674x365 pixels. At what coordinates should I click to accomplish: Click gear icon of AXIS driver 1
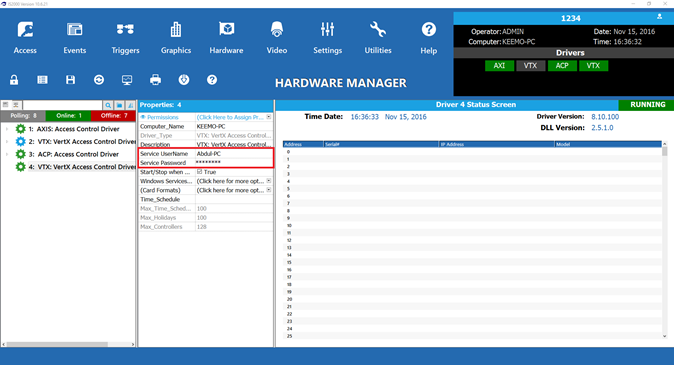(20, 129)
